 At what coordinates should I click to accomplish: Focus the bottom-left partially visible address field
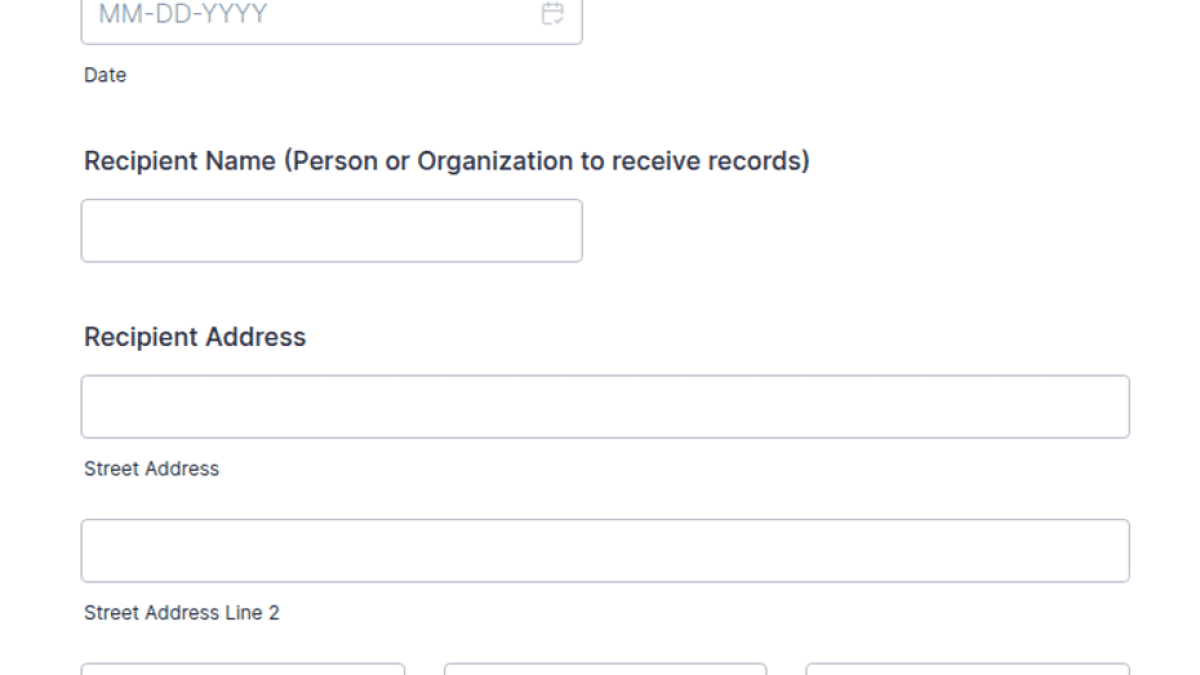click(x=243, y=669)
